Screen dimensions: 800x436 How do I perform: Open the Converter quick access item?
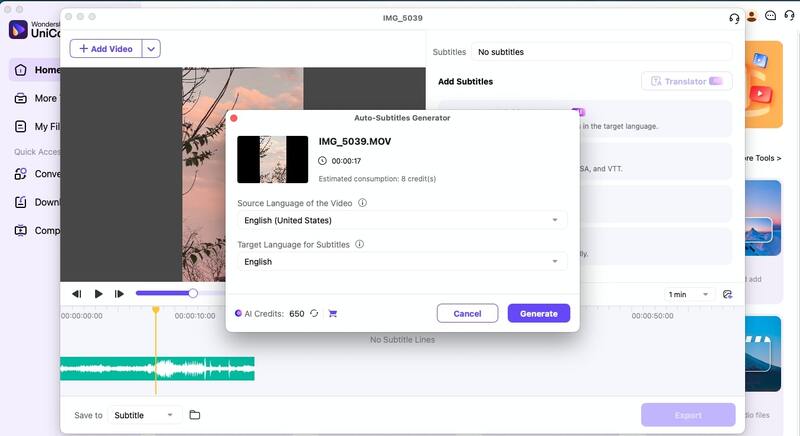point(35,174)
